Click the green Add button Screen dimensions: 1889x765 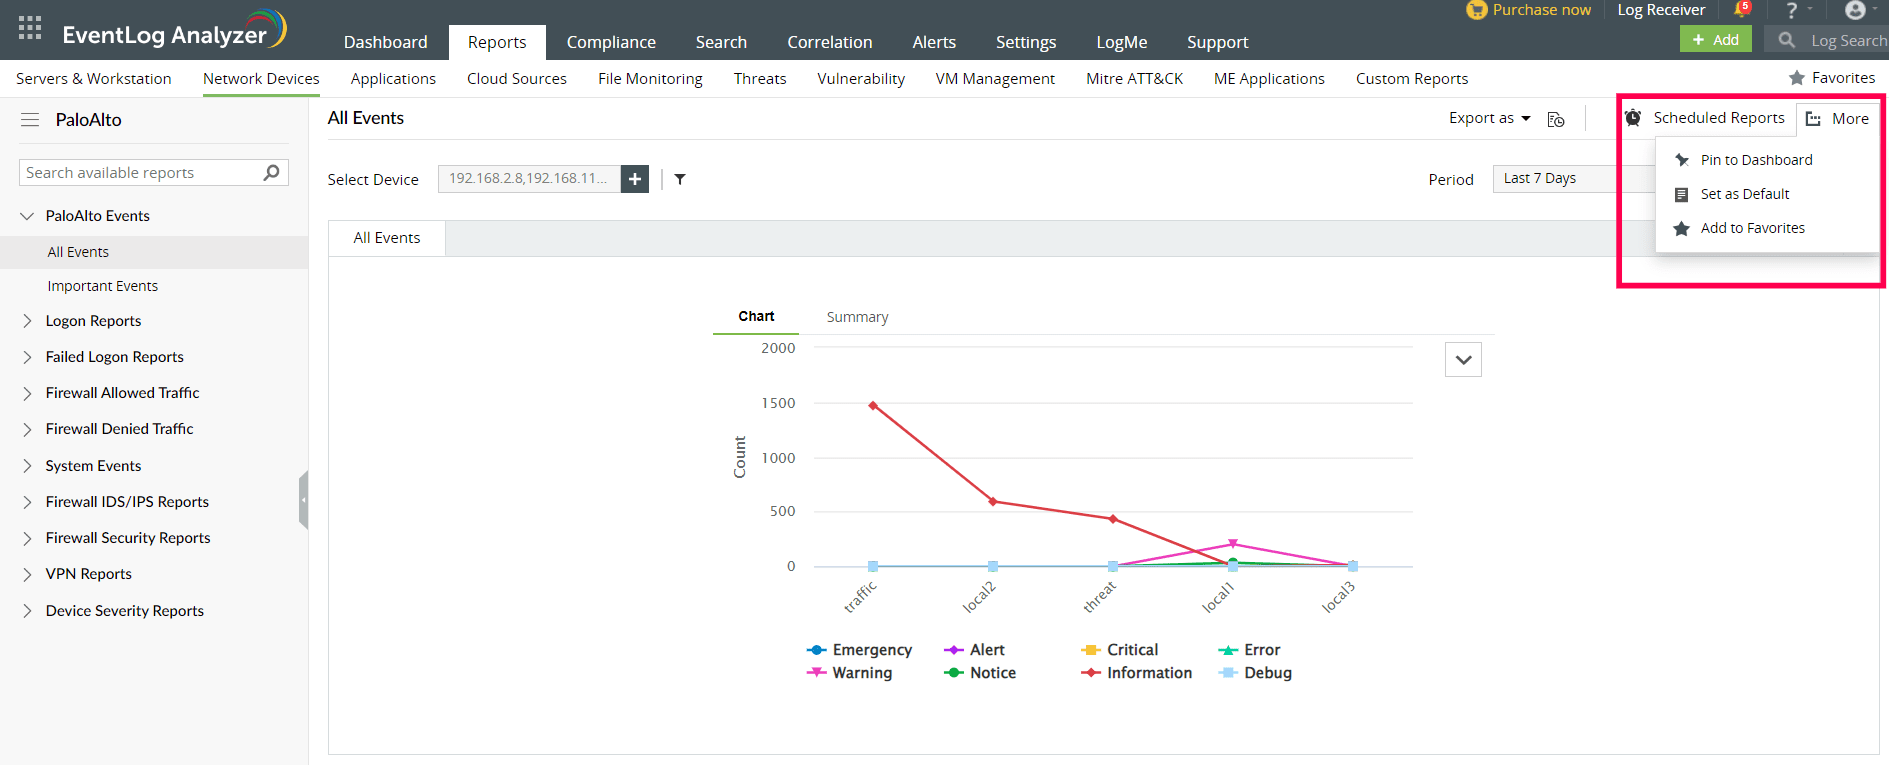(x=1715, y=40)
